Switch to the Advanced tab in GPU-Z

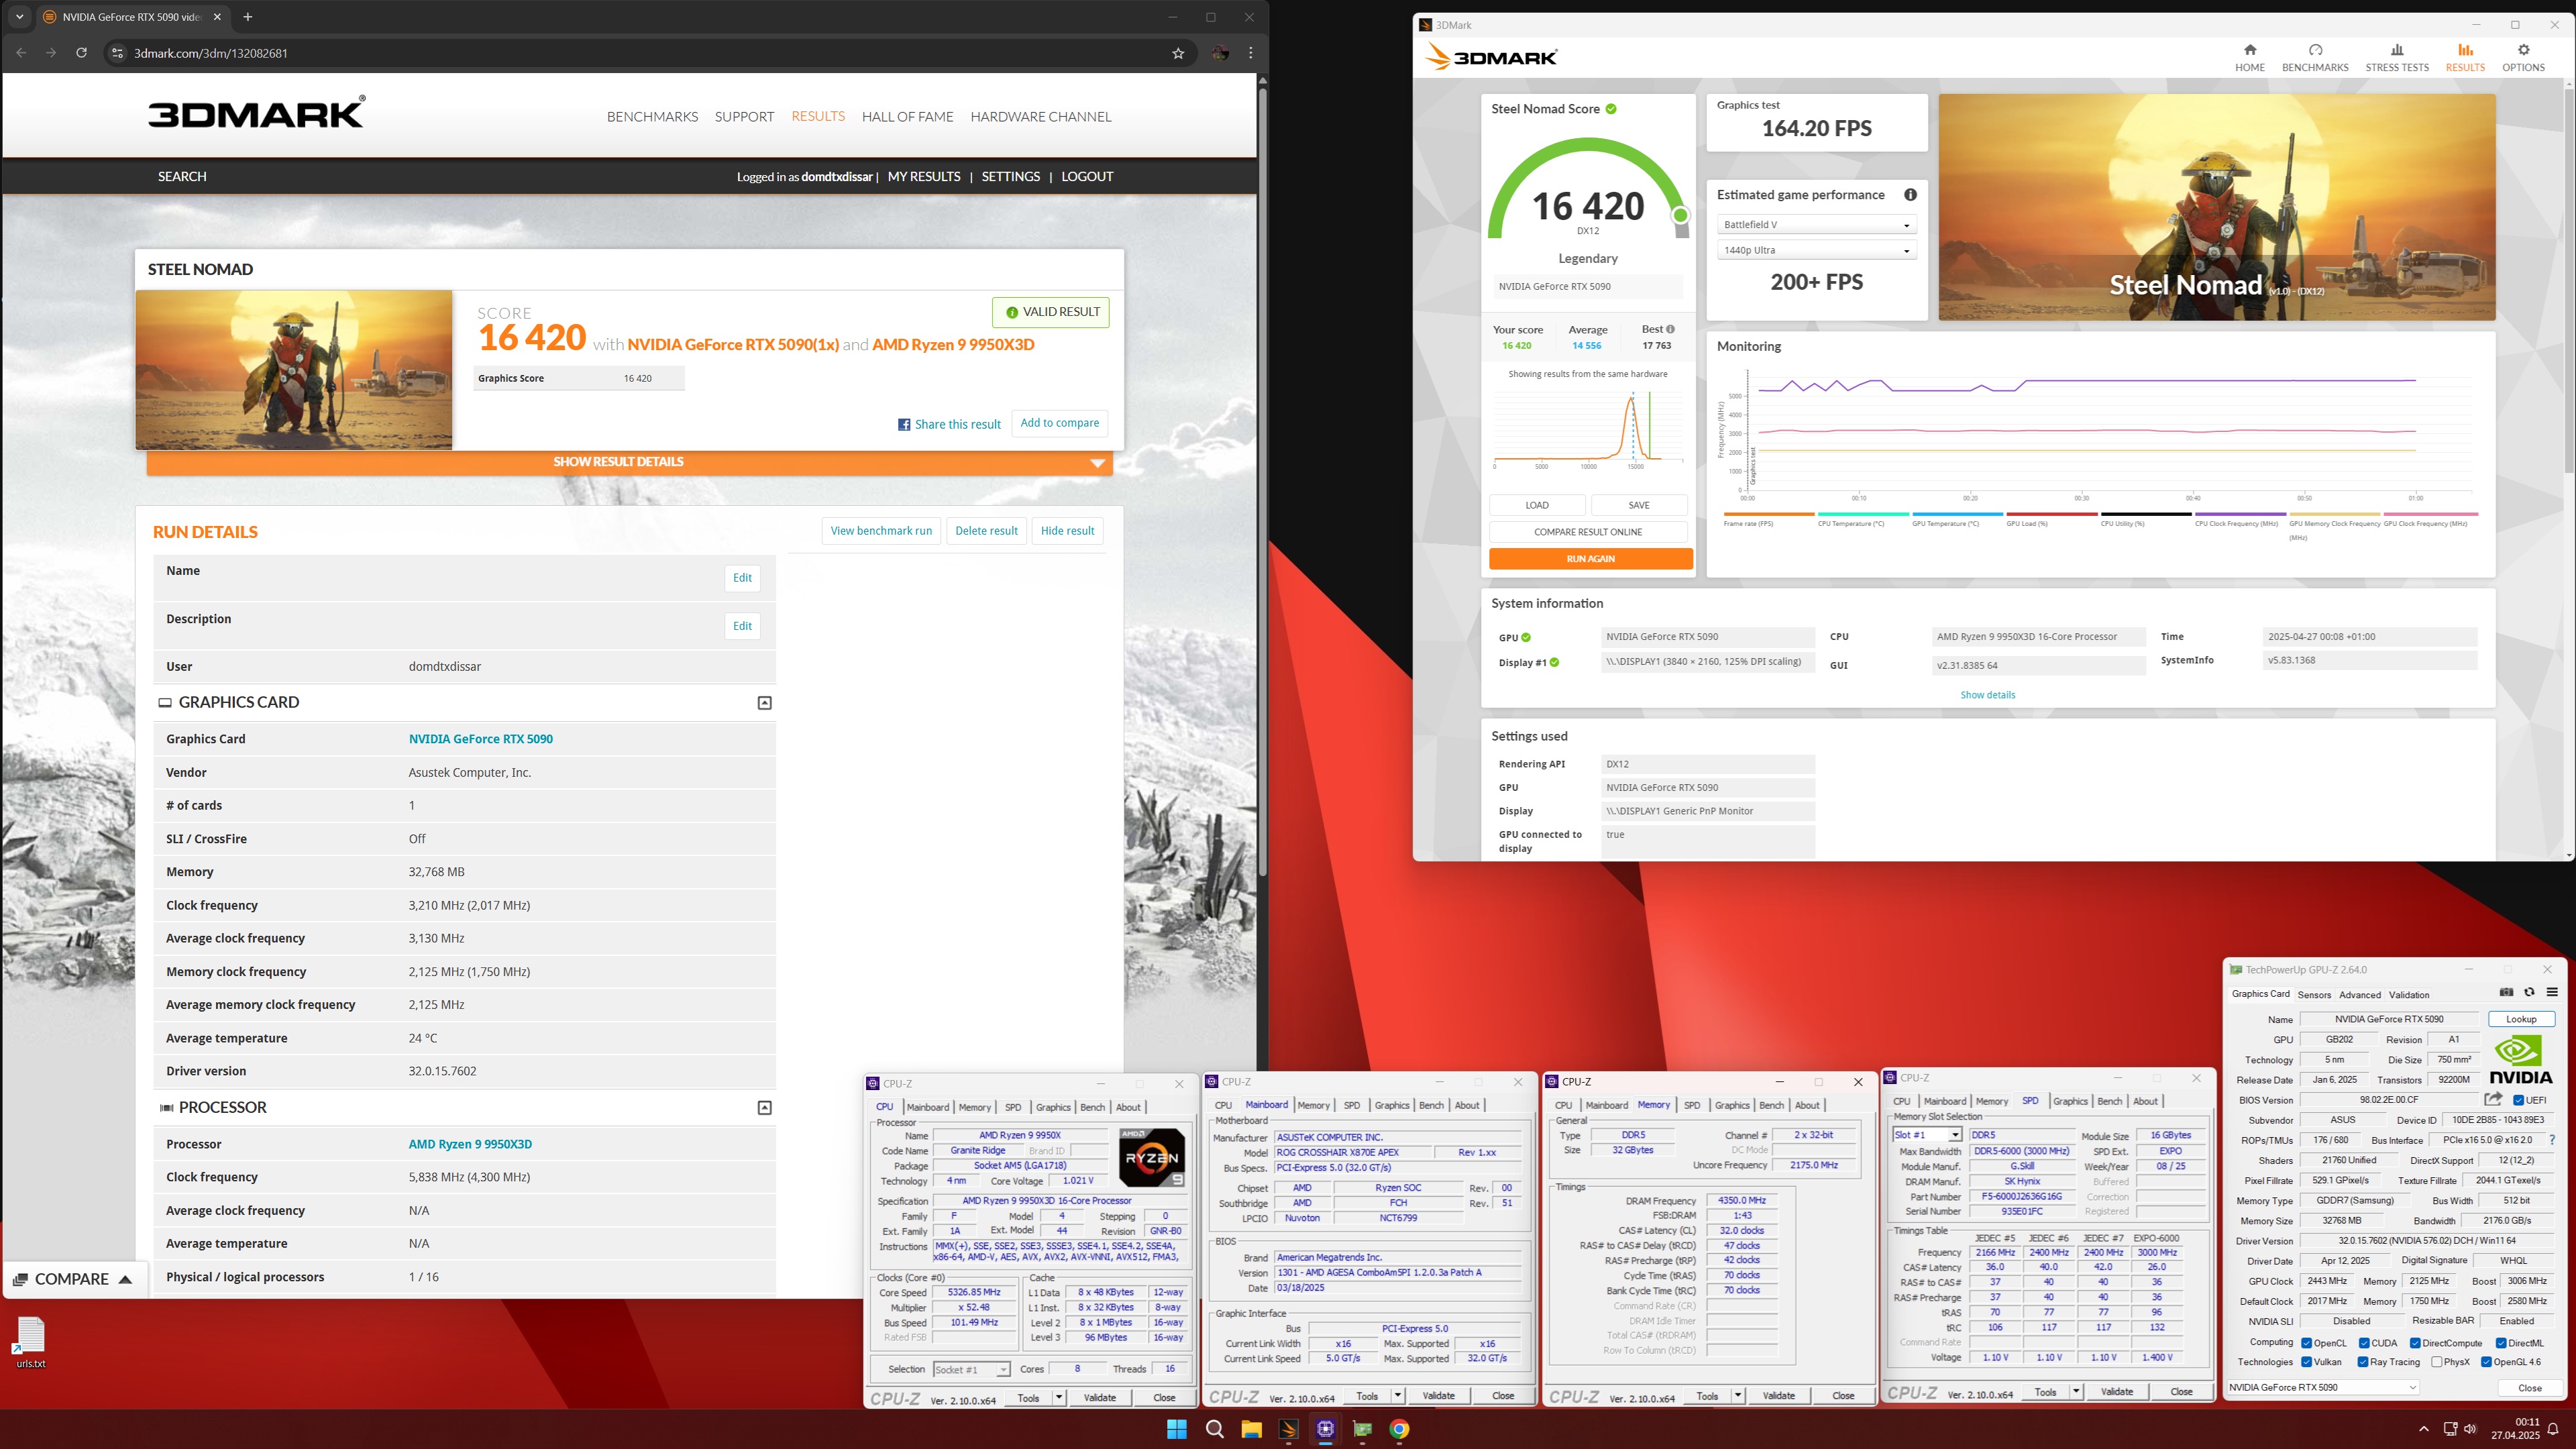pyautogui.click(x=2360, y=995)
